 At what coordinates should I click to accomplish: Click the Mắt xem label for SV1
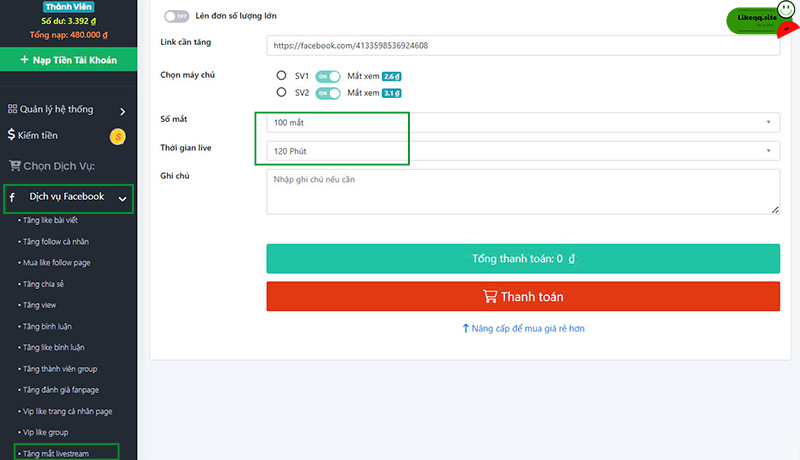(363, 76)
